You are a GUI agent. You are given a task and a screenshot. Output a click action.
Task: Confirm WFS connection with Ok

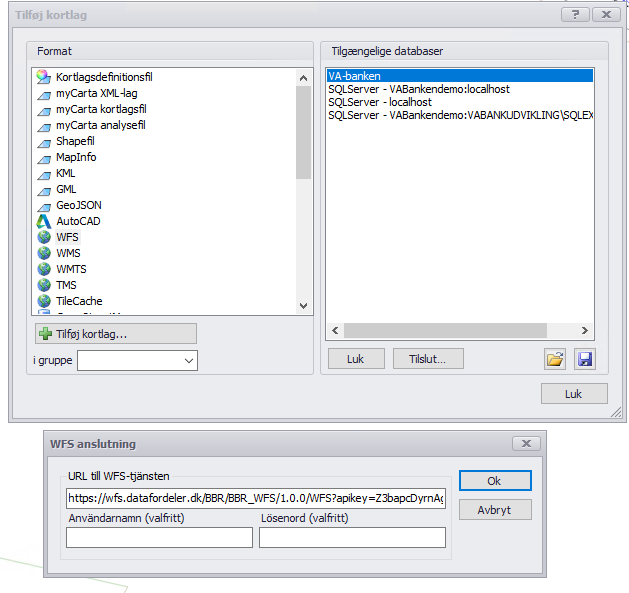(494, 481)
